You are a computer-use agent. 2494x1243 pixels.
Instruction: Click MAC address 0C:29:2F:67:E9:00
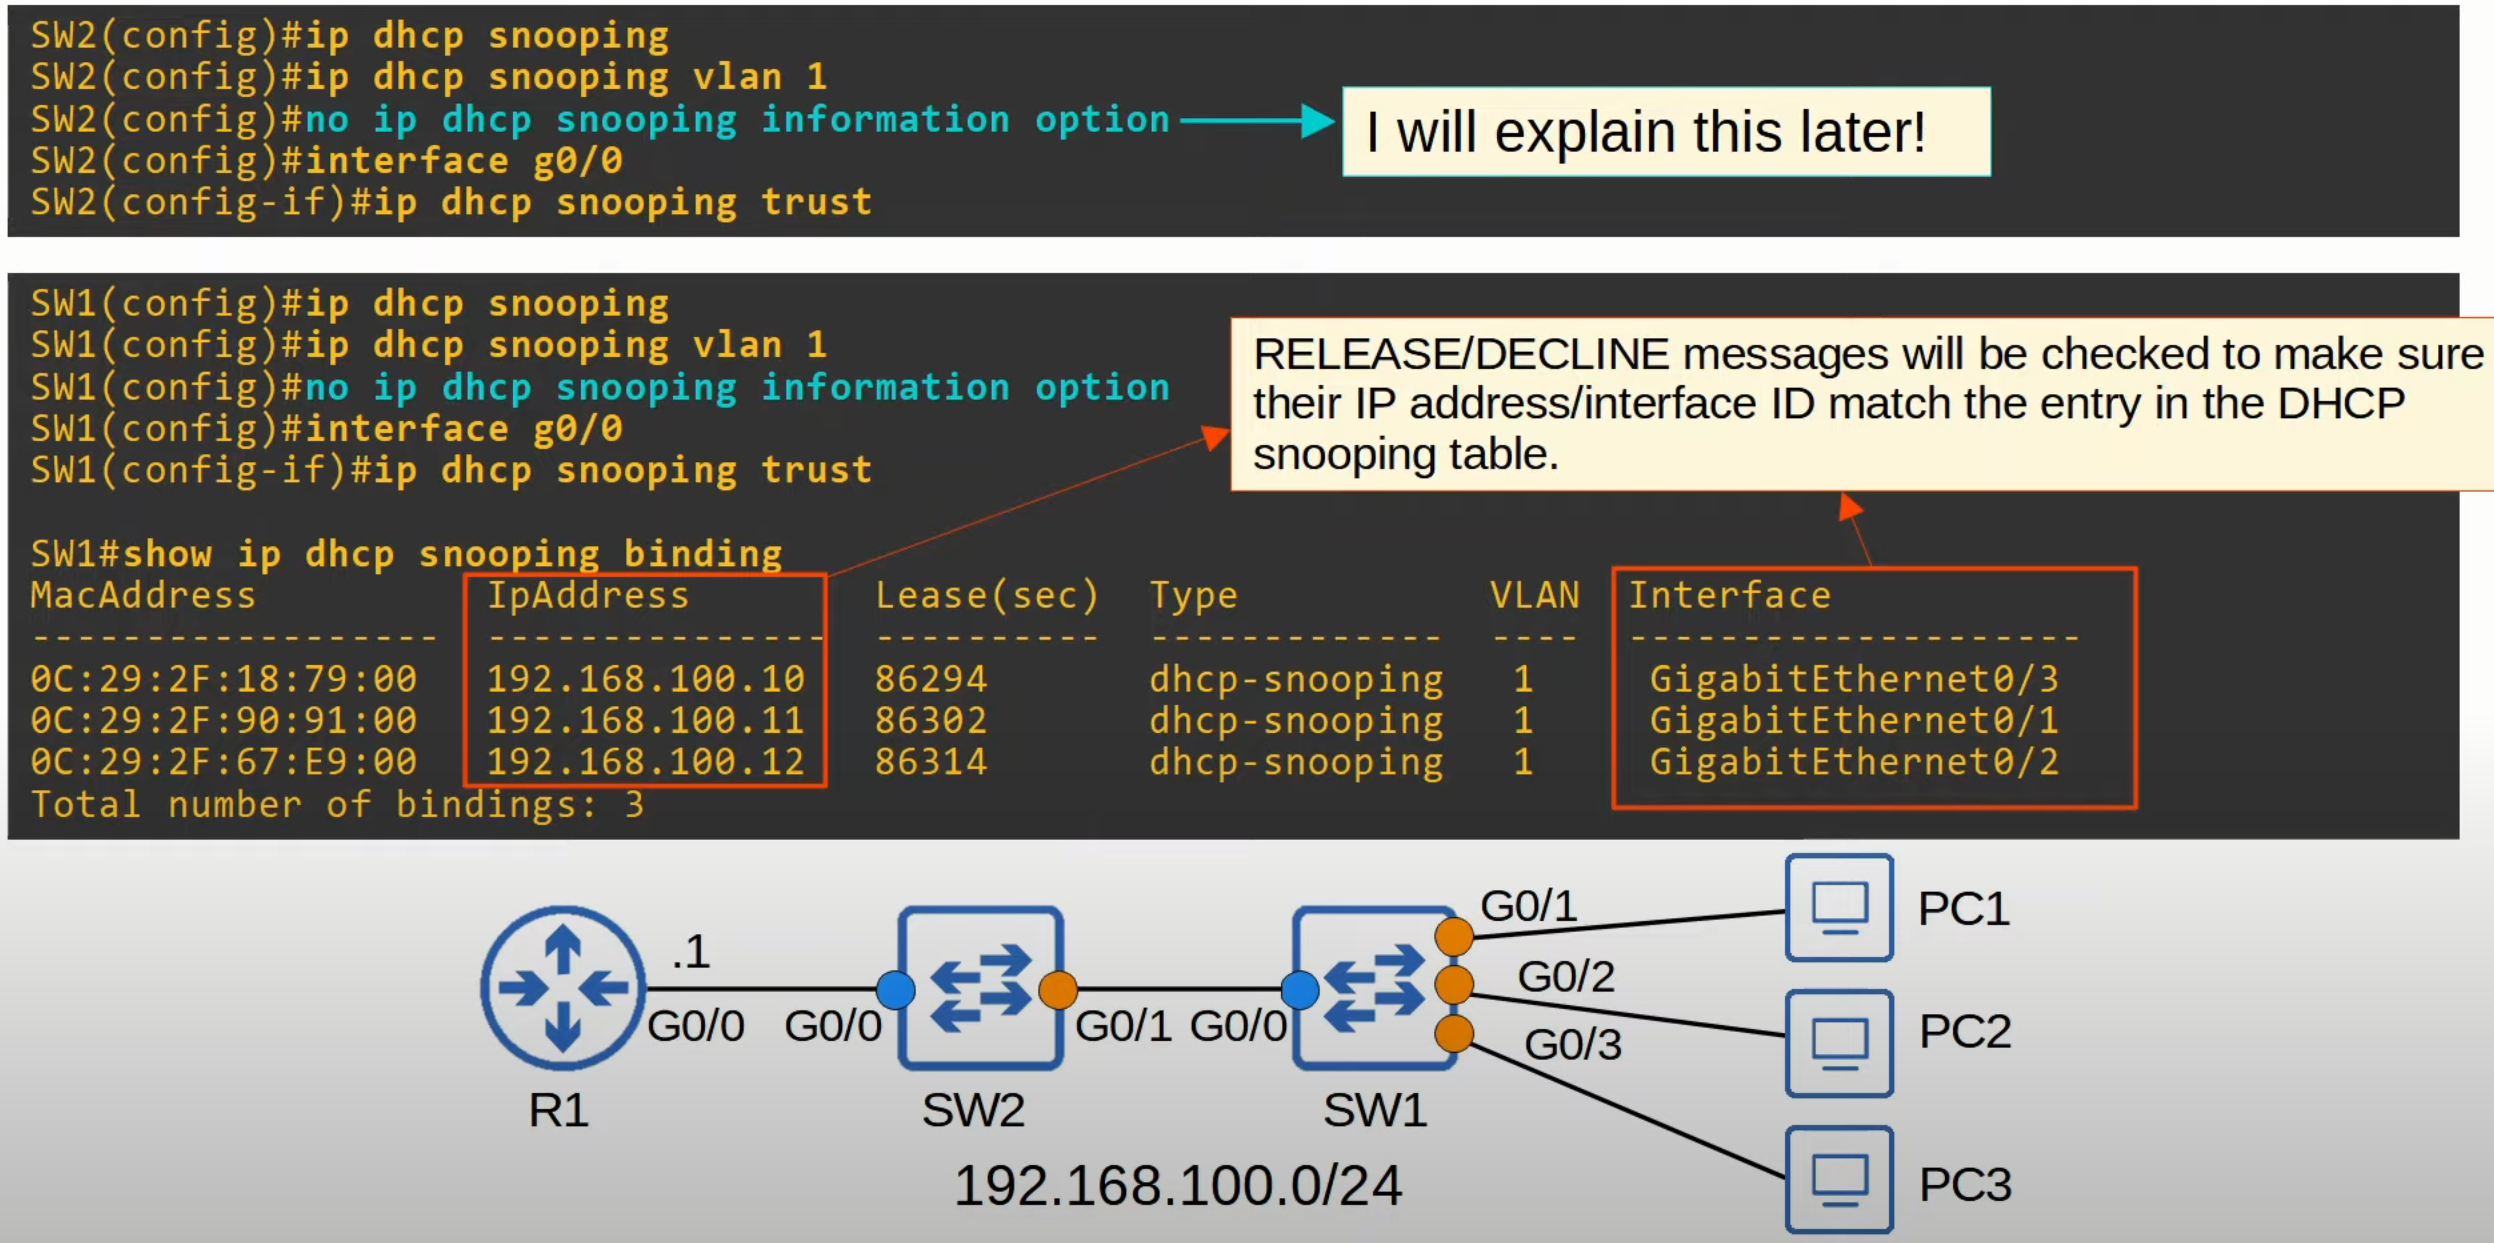pyautogui.click(x=223, y=763)
